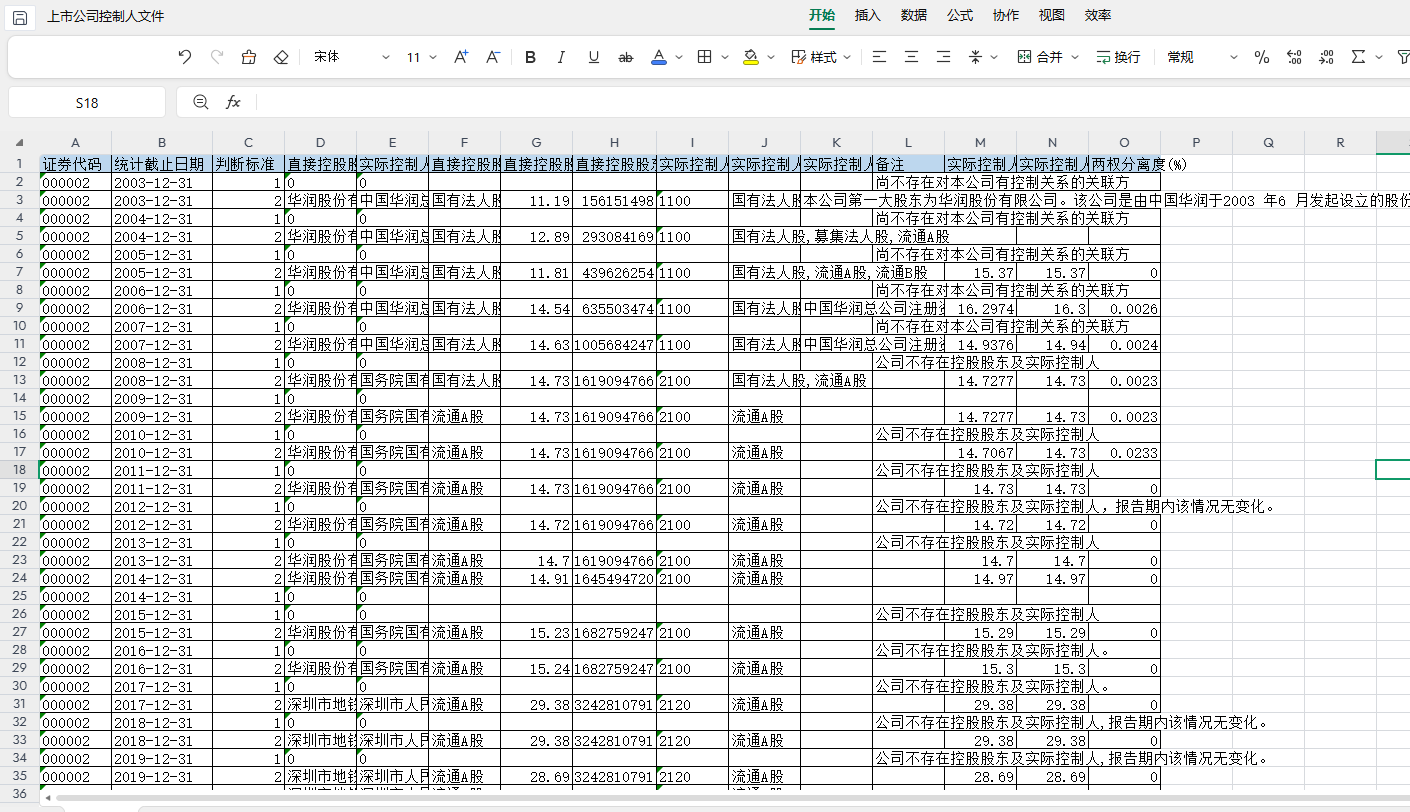Click into the formula bar input
The width and height of the screenshot is (1410, 812).
point(833,102)
